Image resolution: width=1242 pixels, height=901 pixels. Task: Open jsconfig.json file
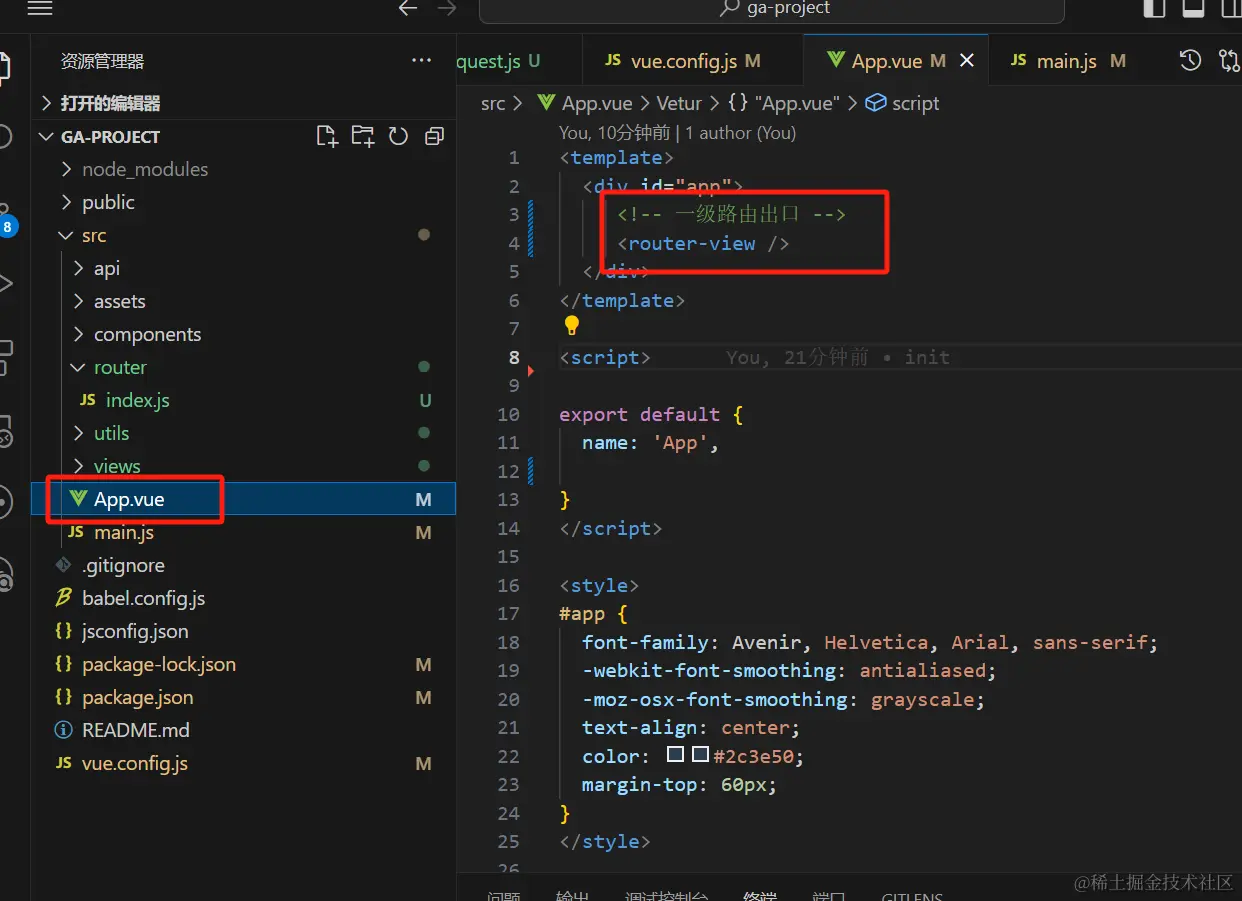(135, 631)
